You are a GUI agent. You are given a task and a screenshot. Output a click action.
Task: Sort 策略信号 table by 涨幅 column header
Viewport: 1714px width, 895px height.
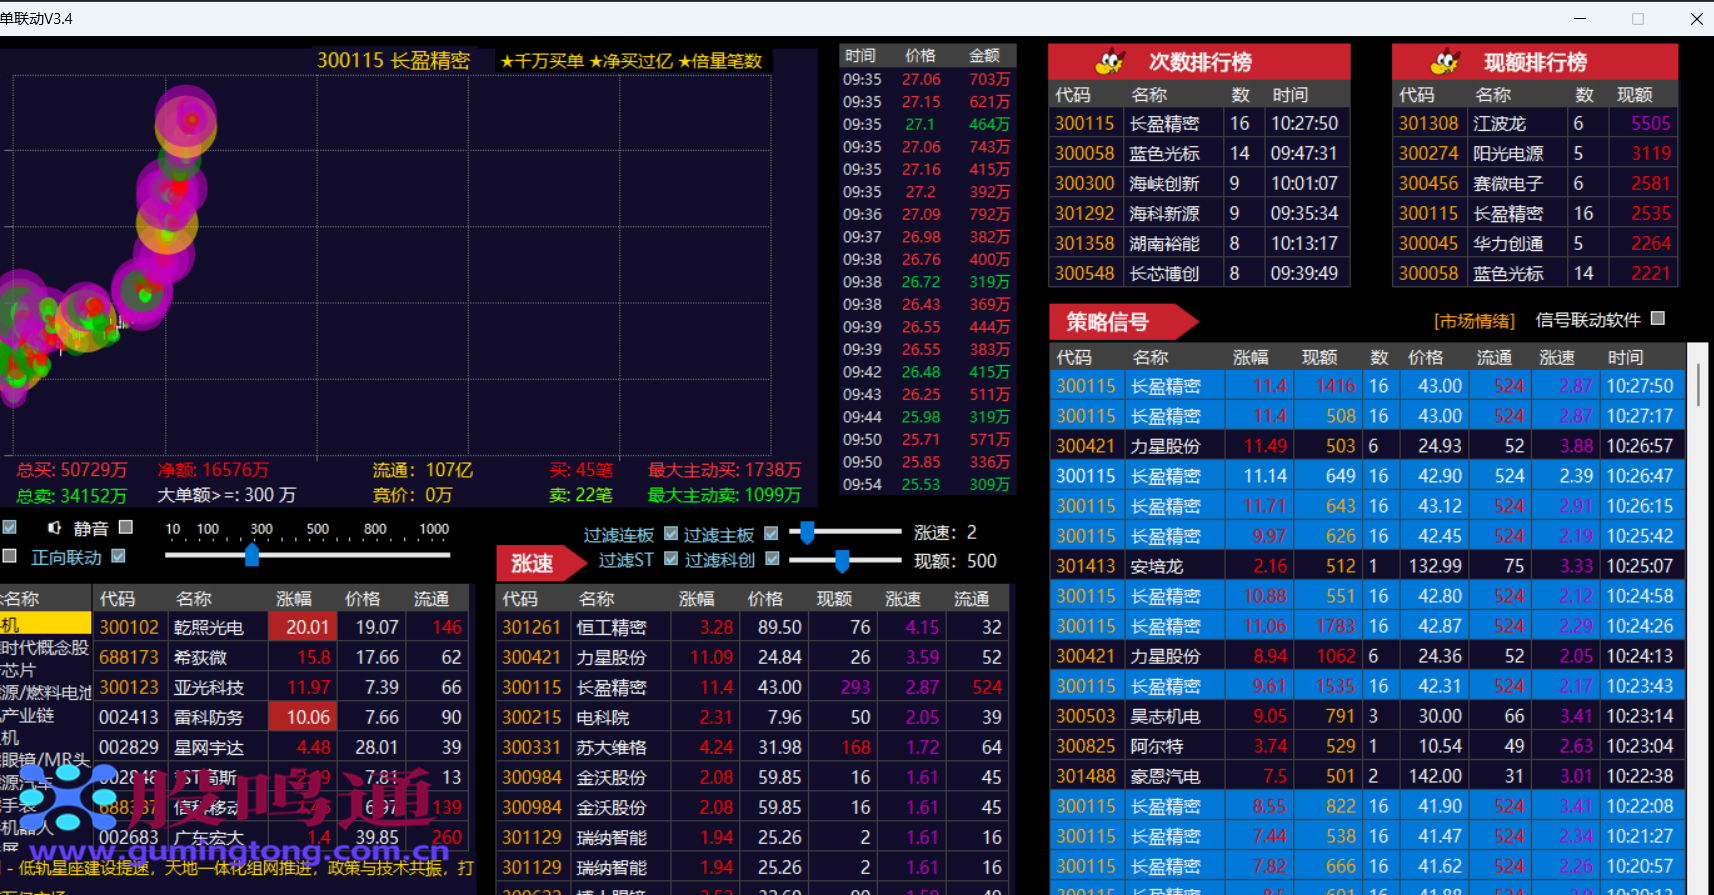(1250, 358)
